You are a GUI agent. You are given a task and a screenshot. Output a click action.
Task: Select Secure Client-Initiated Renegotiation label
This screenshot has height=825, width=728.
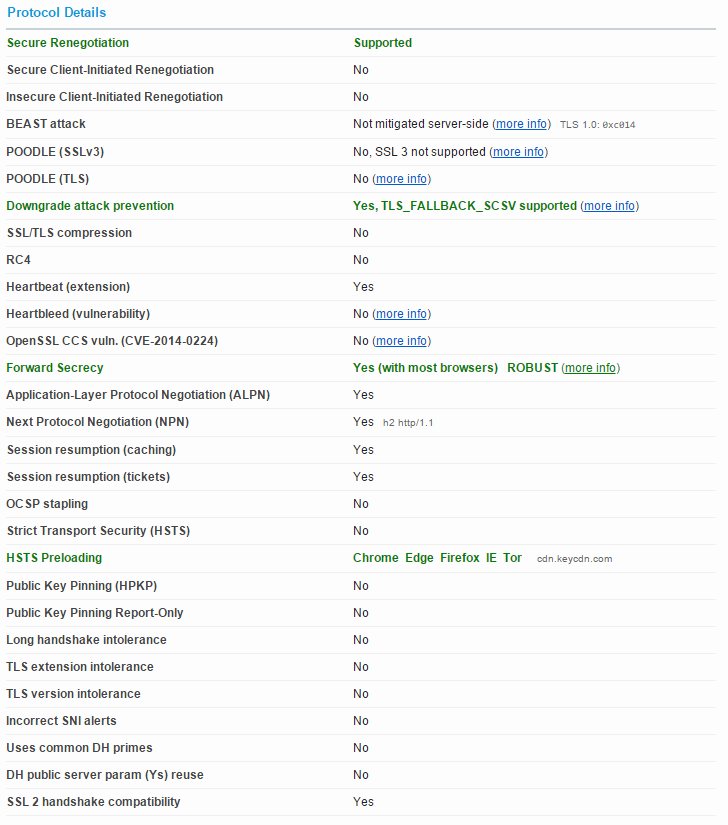110,70
